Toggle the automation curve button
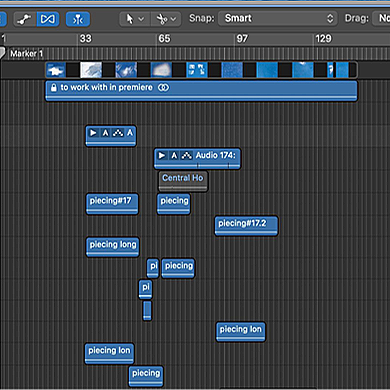The width and height of the screenshot is (390, 390). pos(25,19)
